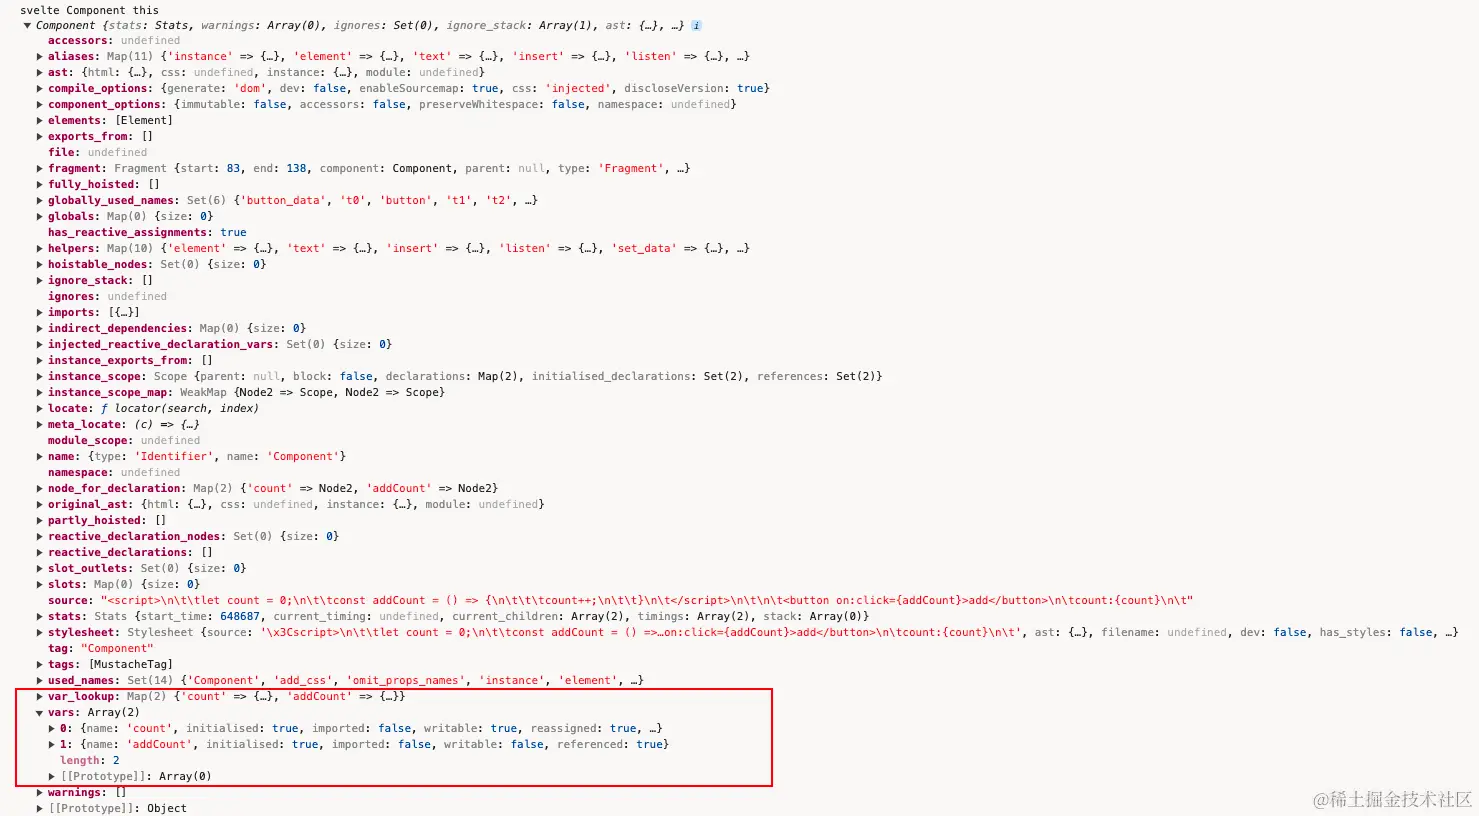Click 'has_reactive_assignments: true' row
This screenshot has height=816, width=1479.
147,233
